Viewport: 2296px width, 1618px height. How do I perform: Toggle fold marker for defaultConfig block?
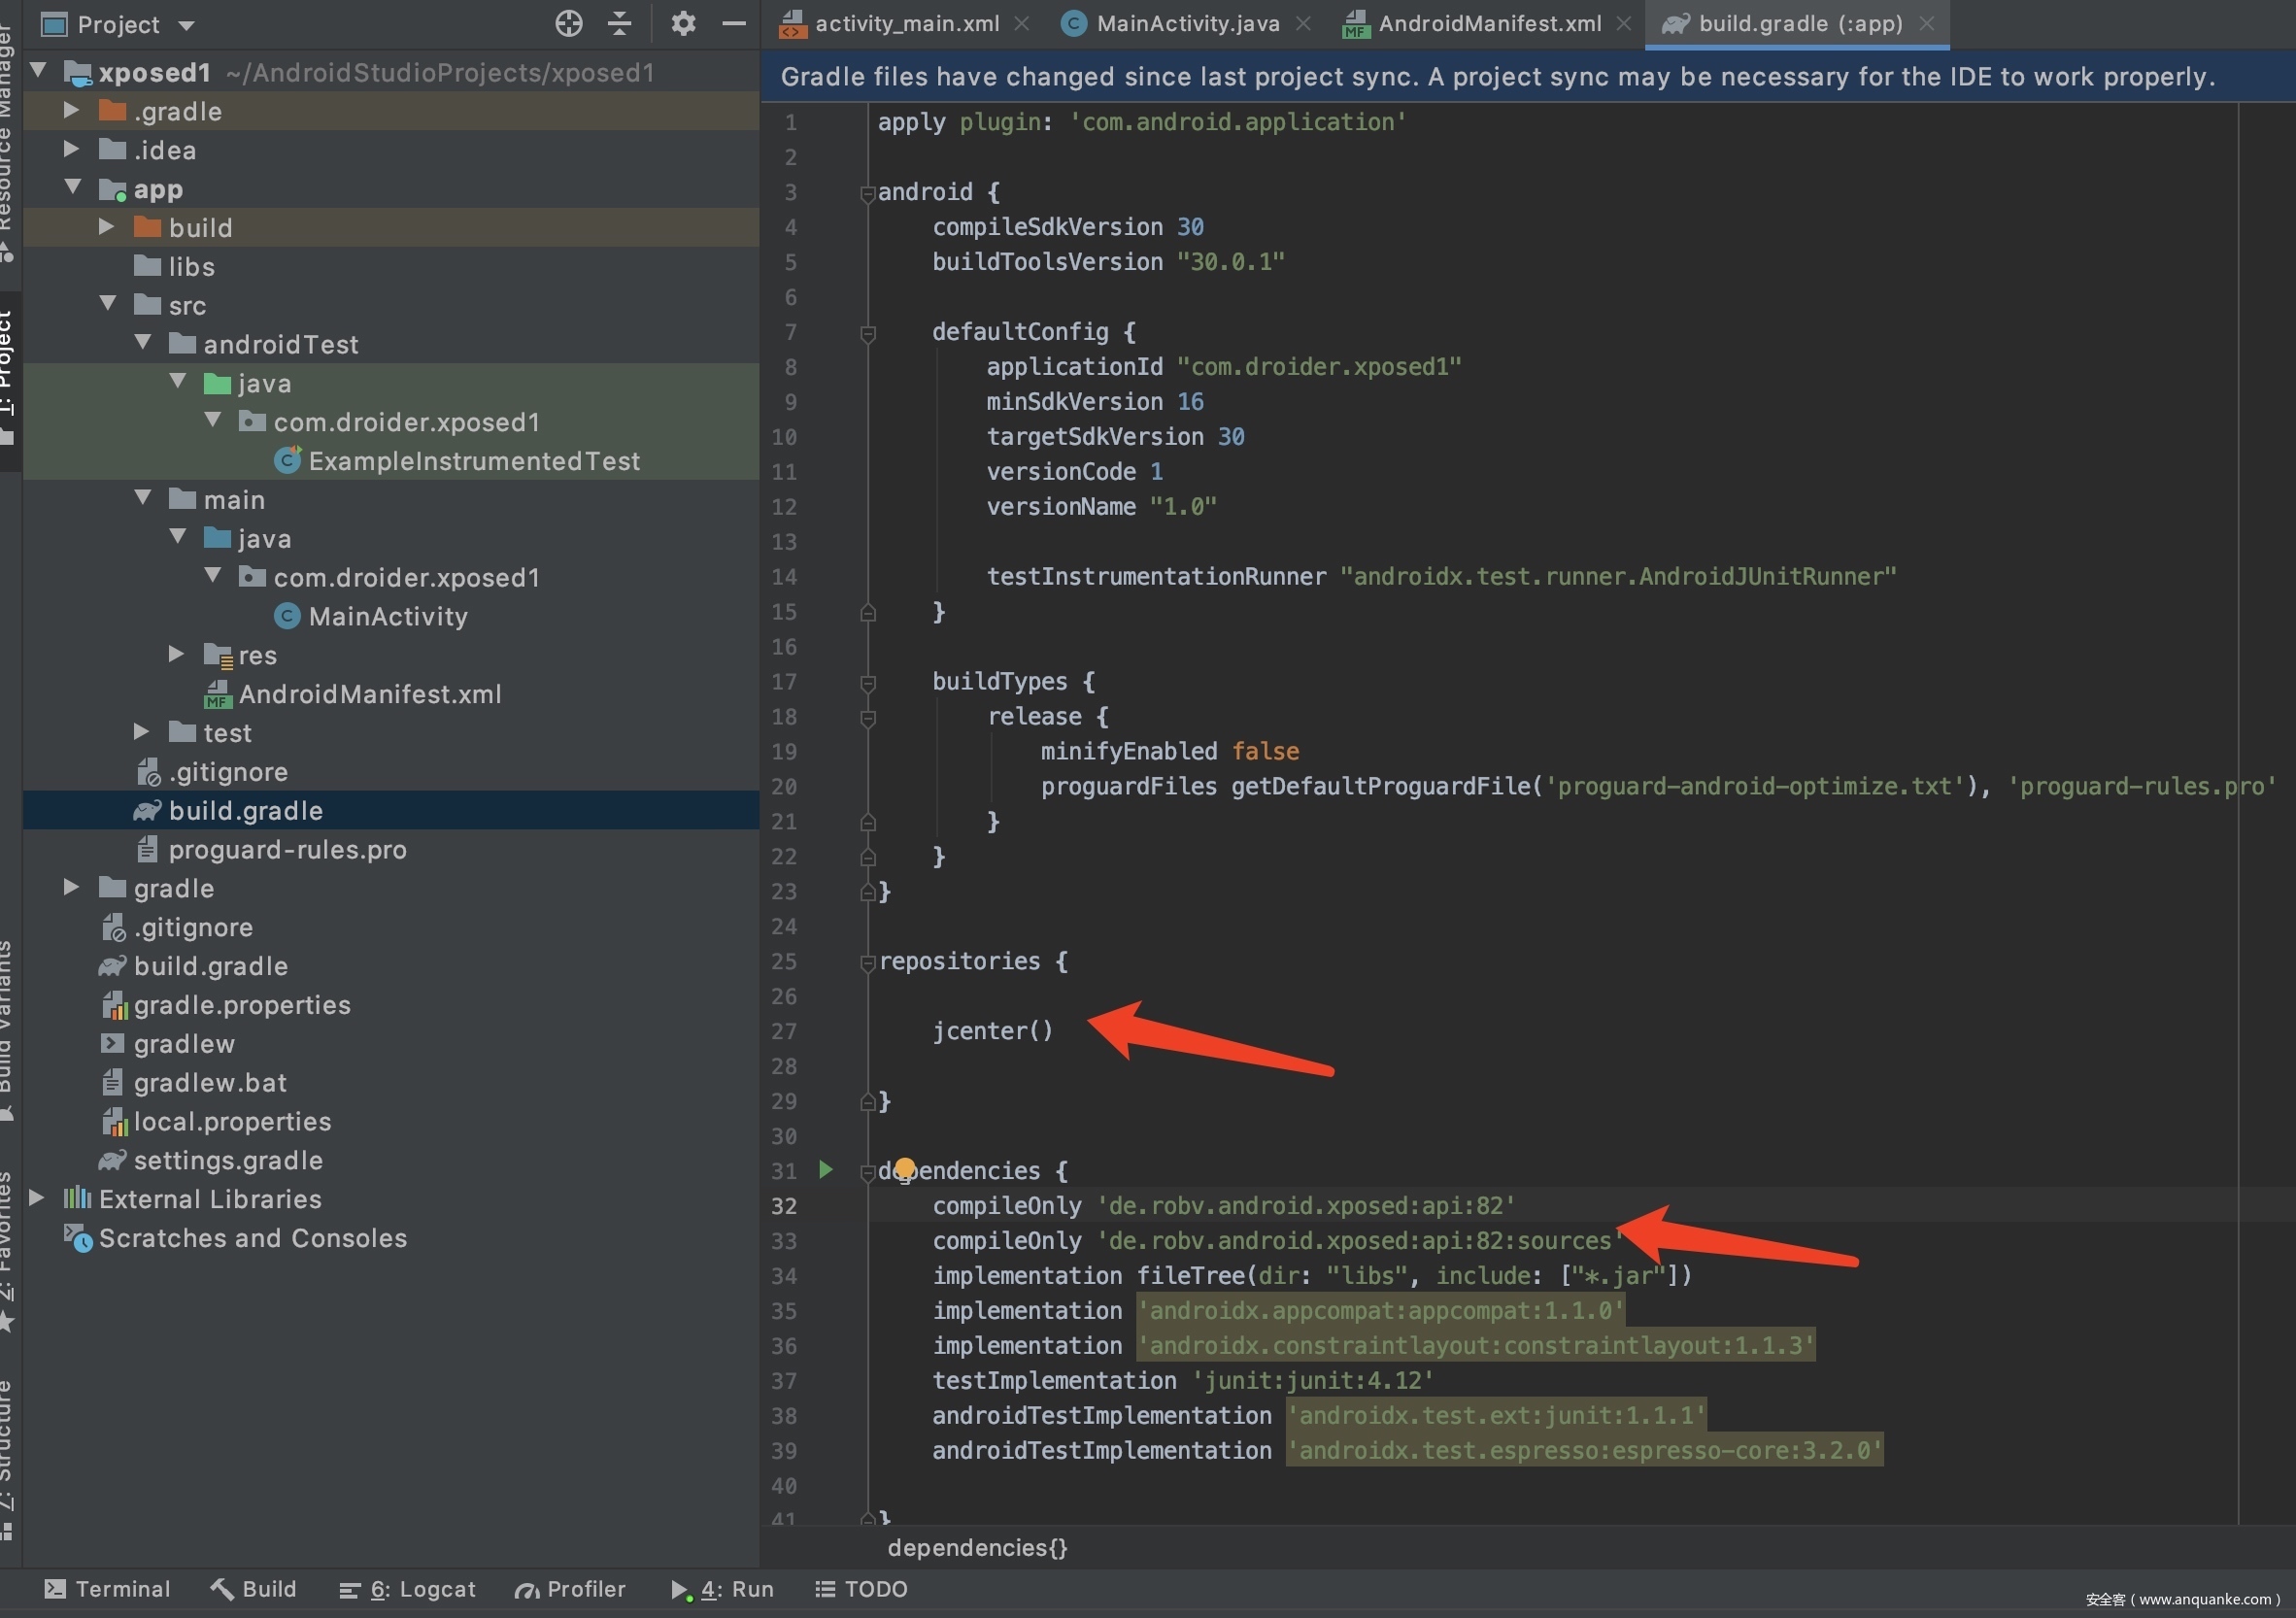pyautogui.click(x=868, y=333)
